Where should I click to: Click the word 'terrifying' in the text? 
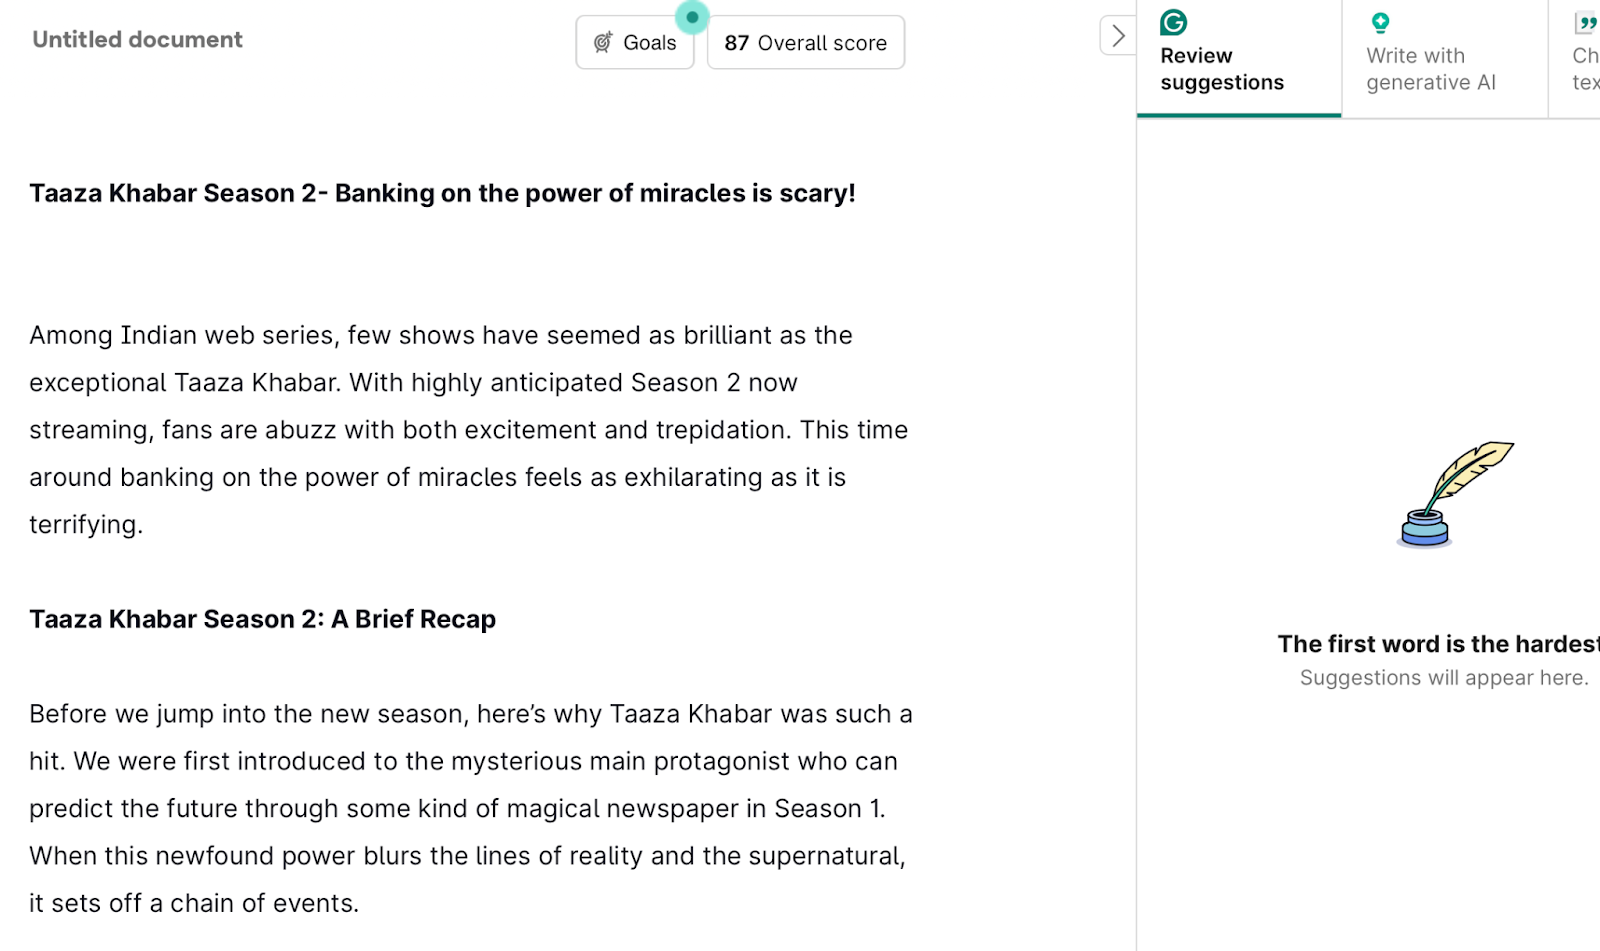84,525
